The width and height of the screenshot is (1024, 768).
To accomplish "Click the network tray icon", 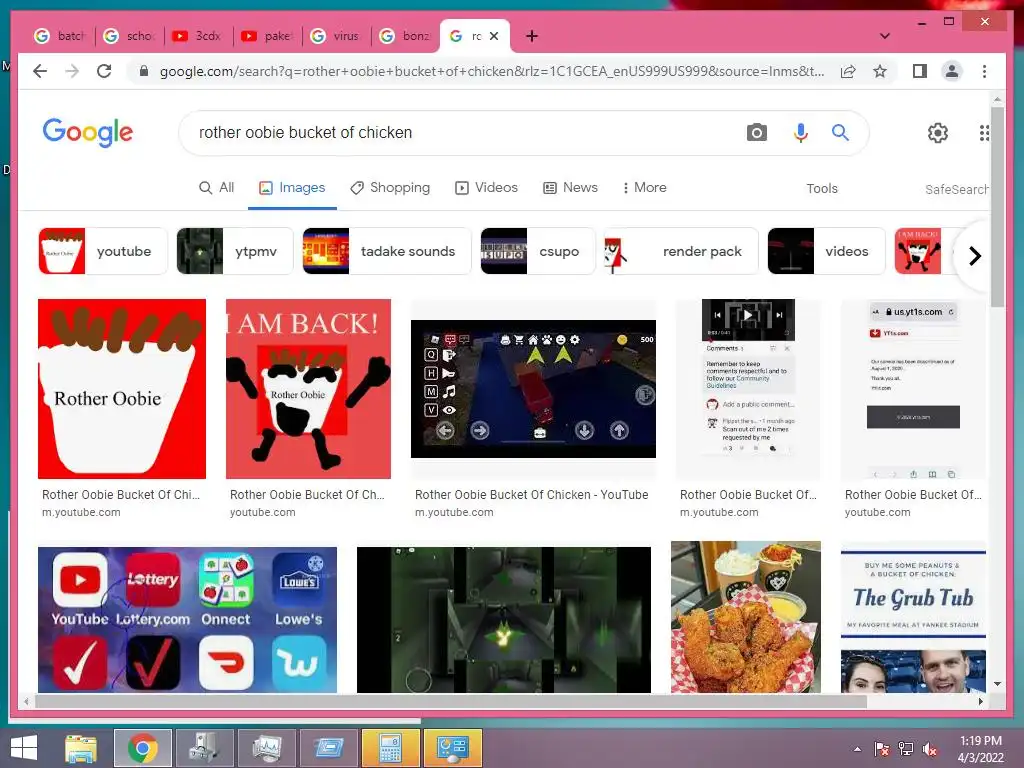I will click(x=906, y=749).
